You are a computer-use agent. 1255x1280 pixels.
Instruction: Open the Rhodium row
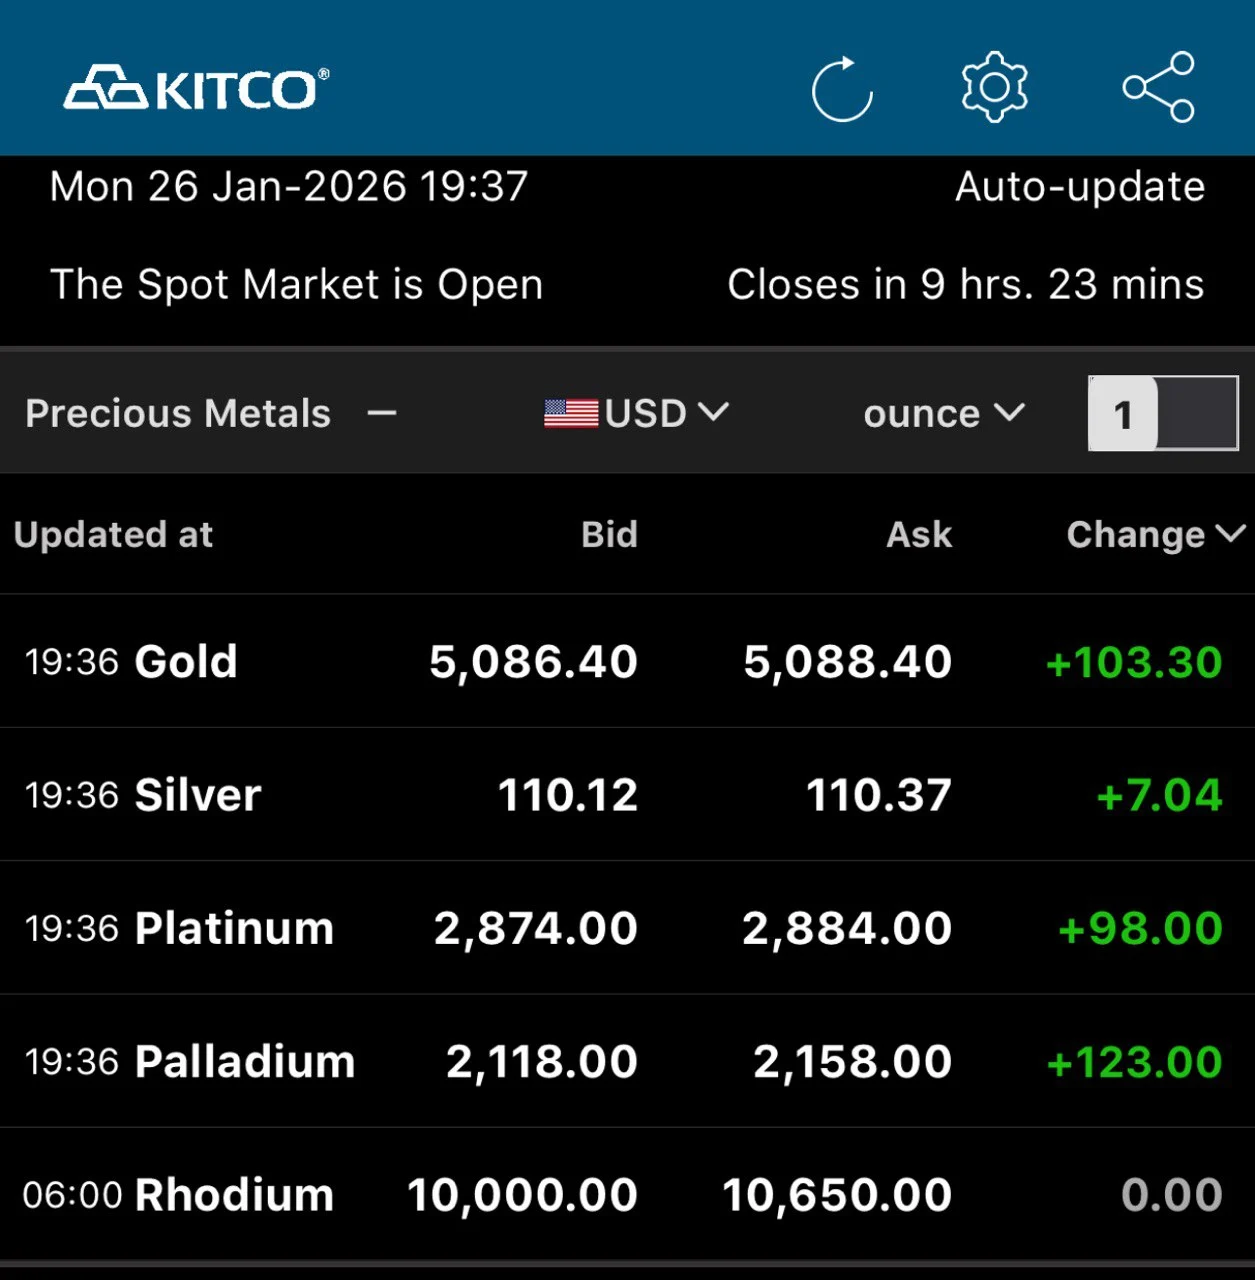coord(234,1195)
